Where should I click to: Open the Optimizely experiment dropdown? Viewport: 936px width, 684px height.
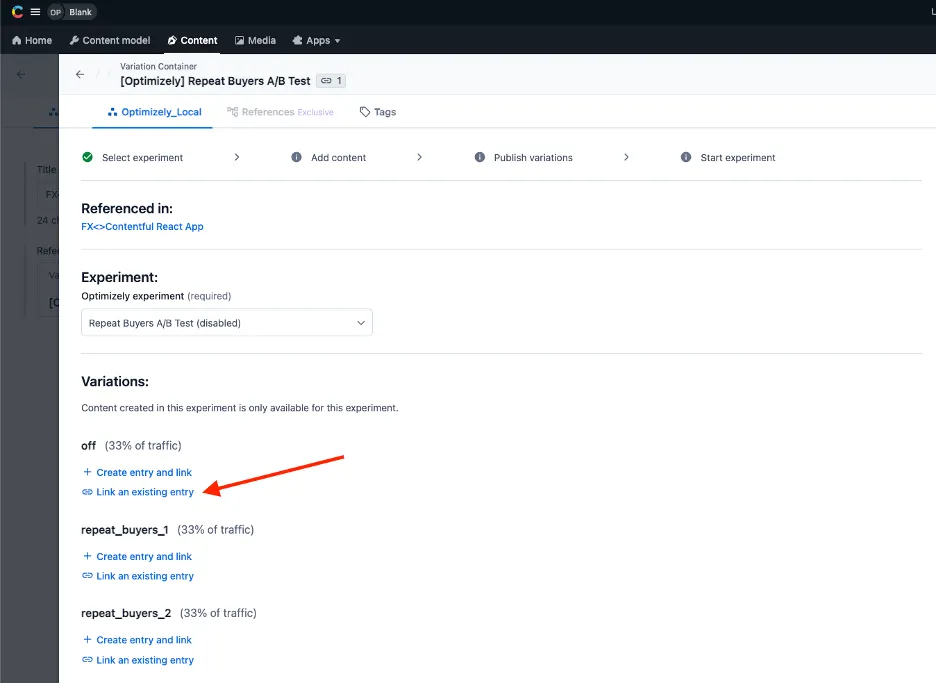pos(227,322)
